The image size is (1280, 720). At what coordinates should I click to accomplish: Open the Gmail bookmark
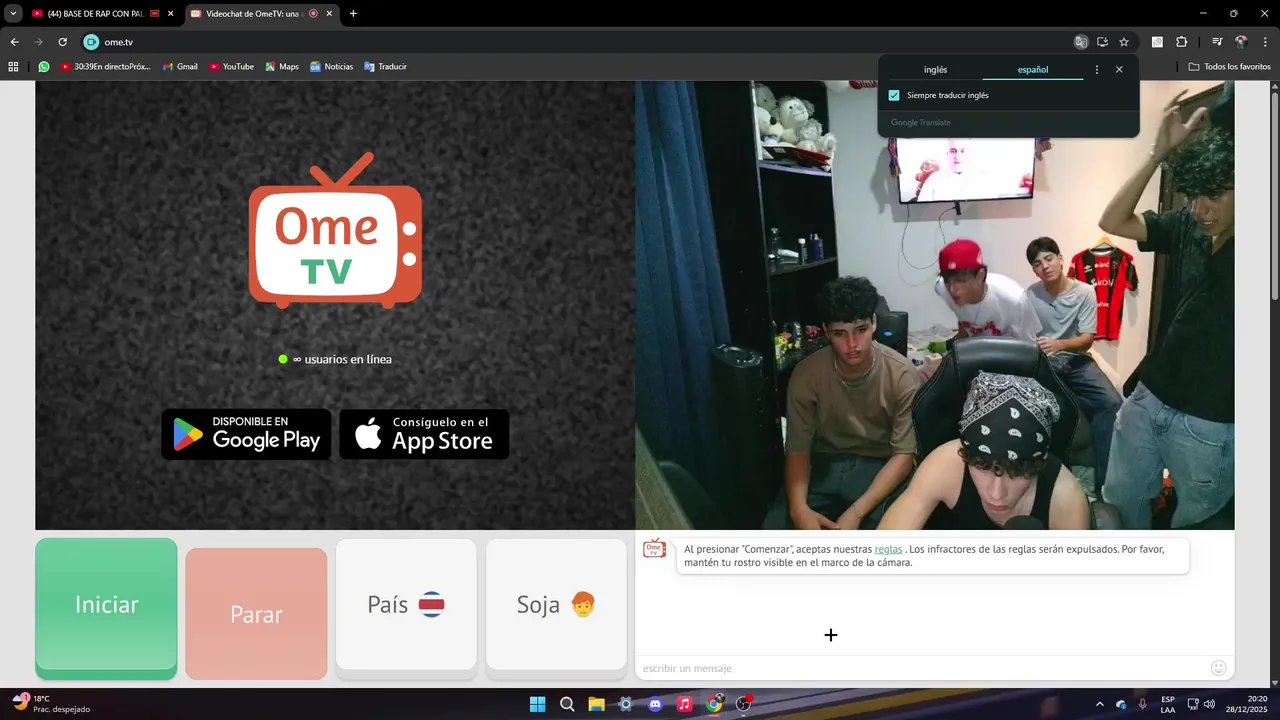[x=179, y=67]
